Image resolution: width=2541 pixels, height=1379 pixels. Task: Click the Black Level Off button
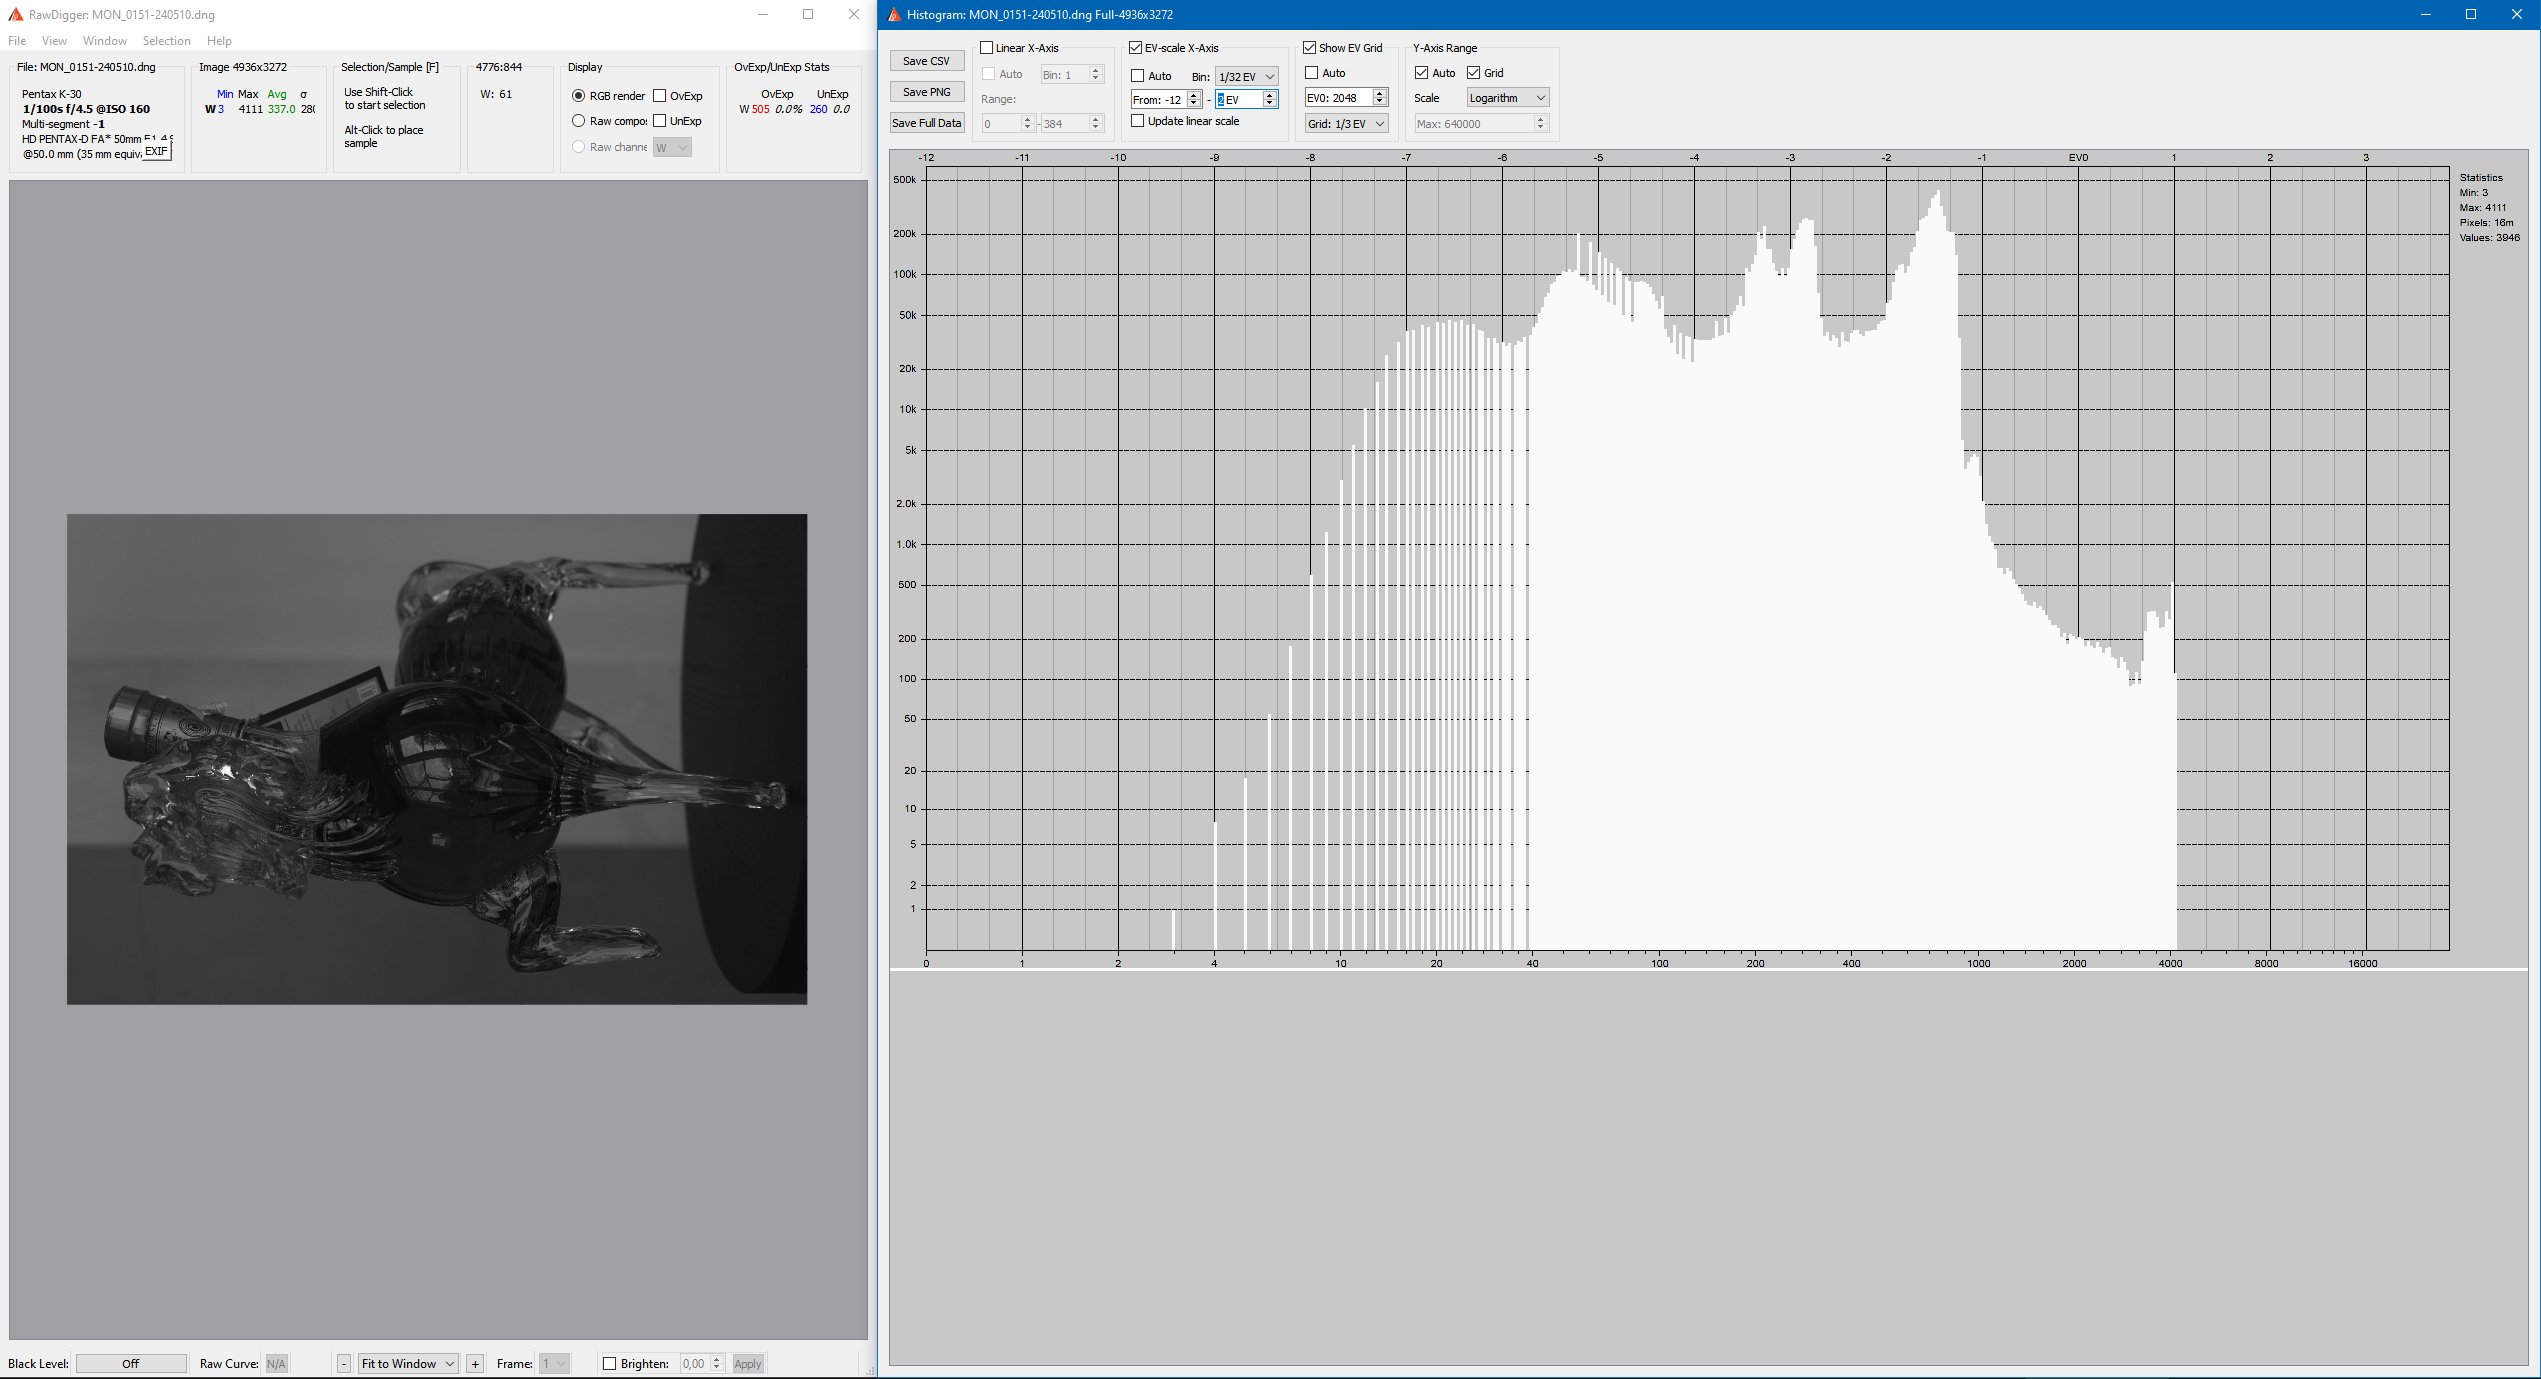click(x=131, y=1364)
